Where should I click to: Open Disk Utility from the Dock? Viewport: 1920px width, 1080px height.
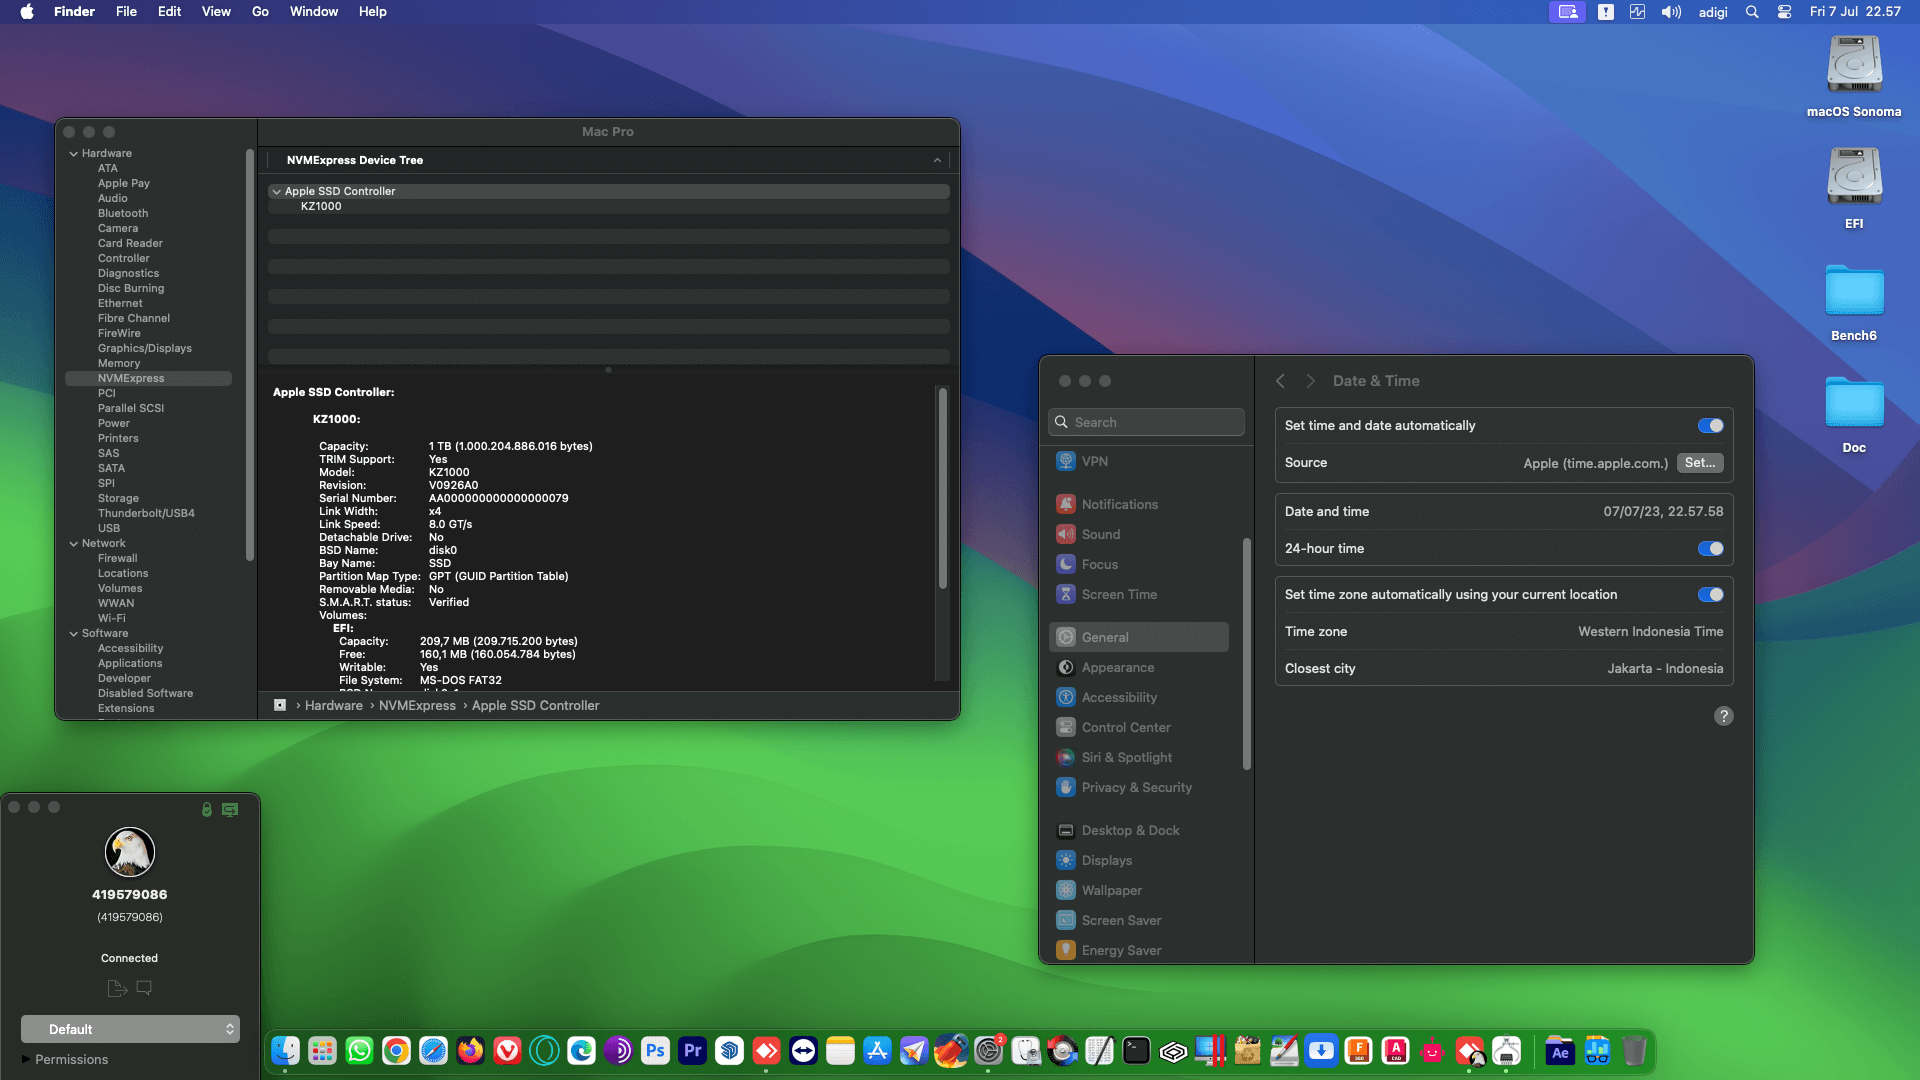[1025, 1051]
